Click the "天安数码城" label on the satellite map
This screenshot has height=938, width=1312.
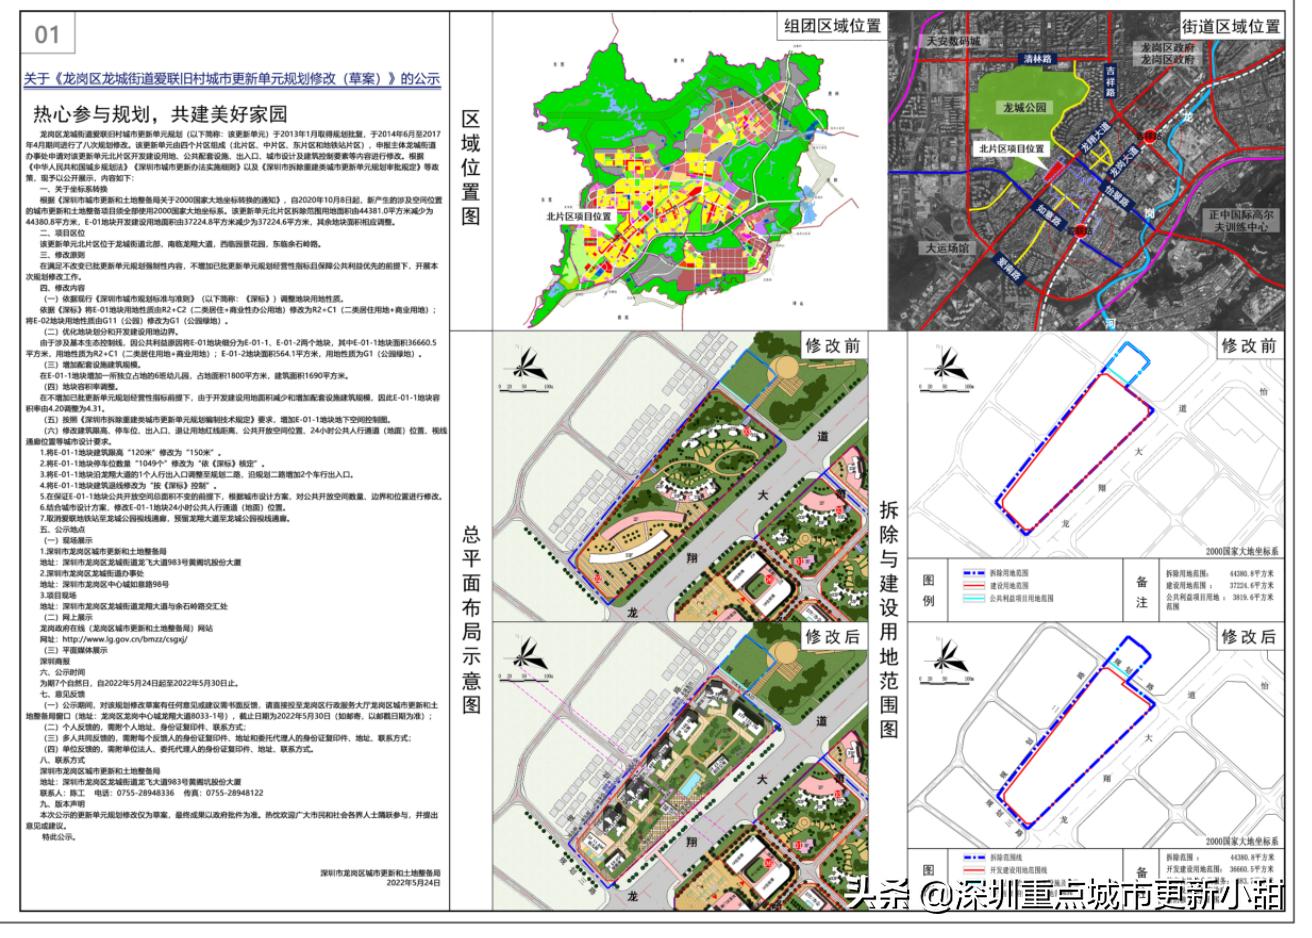point(955,42)
